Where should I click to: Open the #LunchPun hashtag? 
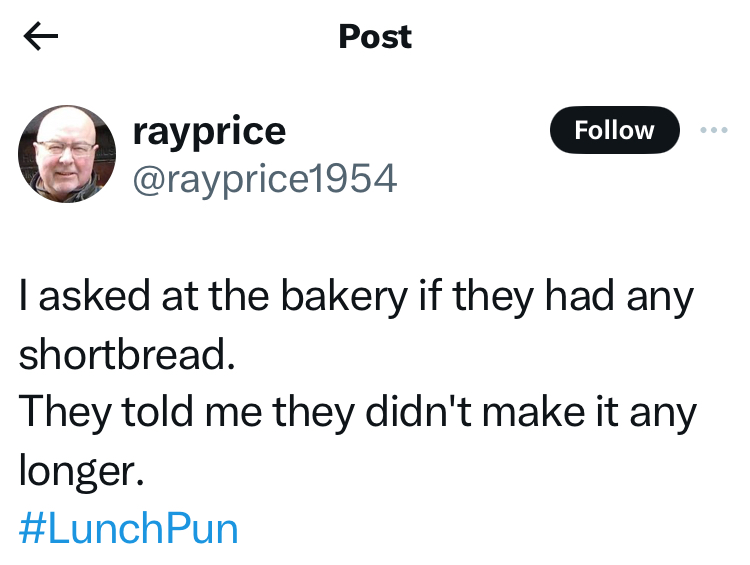[129, 528]
